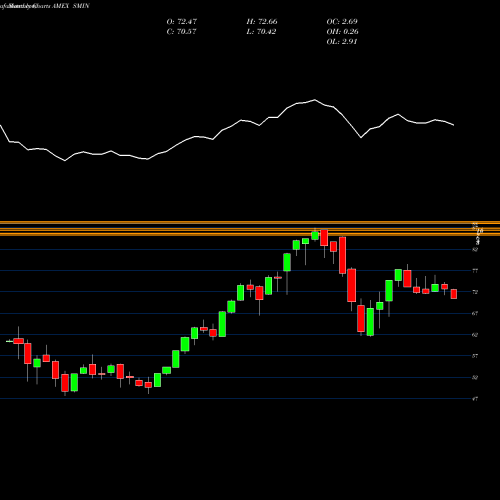Image resolution: width=500 pixels, height=500 pixels.
Task: Click the topmost orange resistance line
Action: [250, 223]
